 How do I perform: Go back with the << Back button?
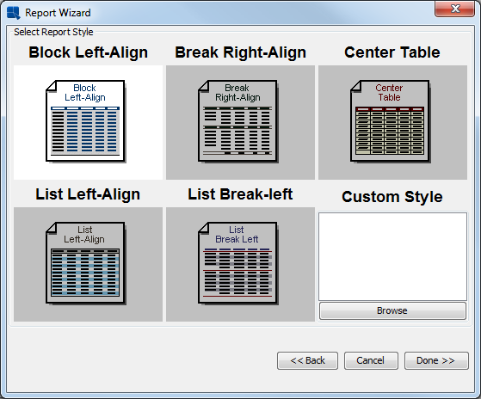click(x=307, y=361)
